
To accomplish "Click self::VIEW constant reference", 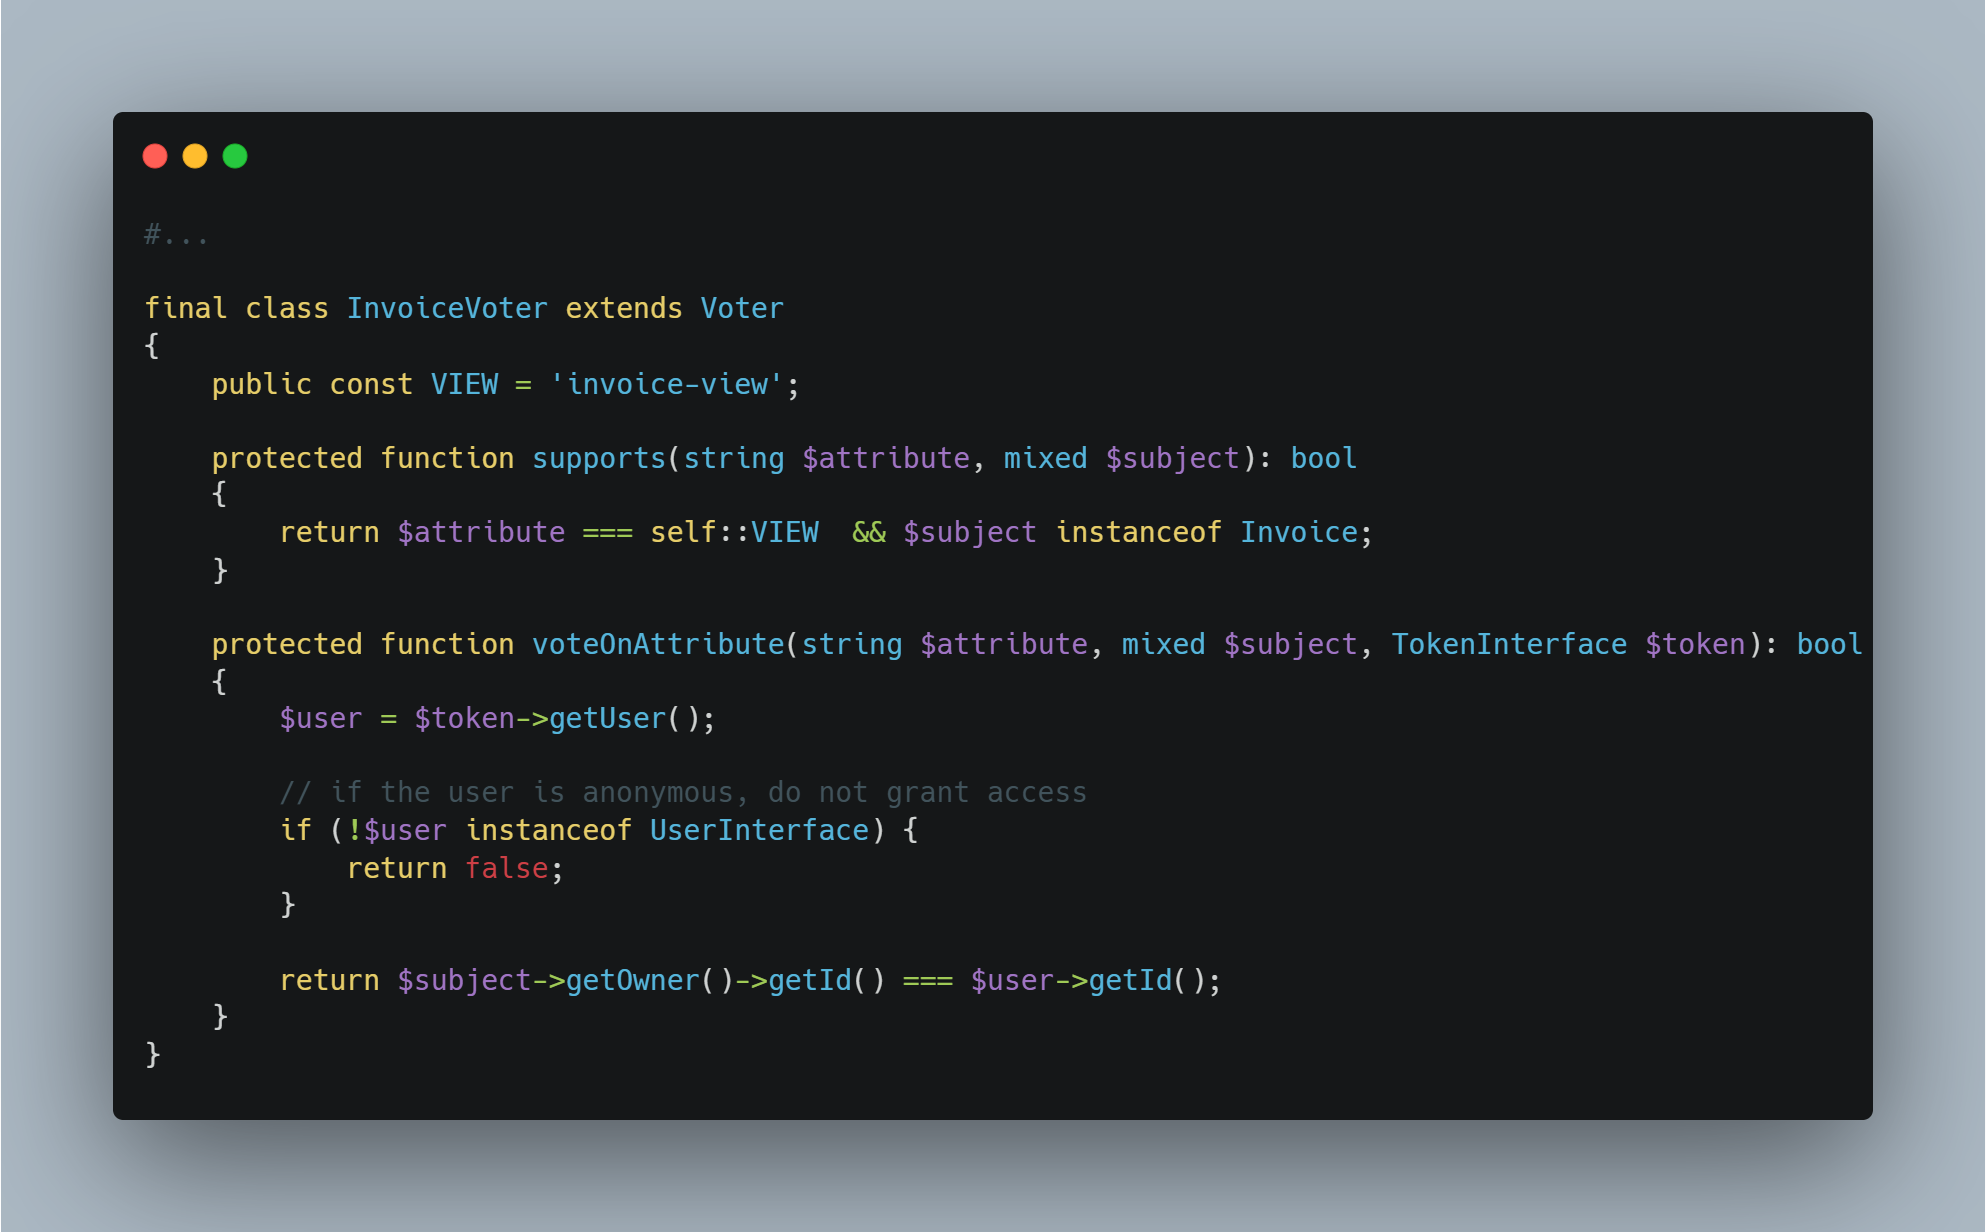I will click(x=734, y=532).
